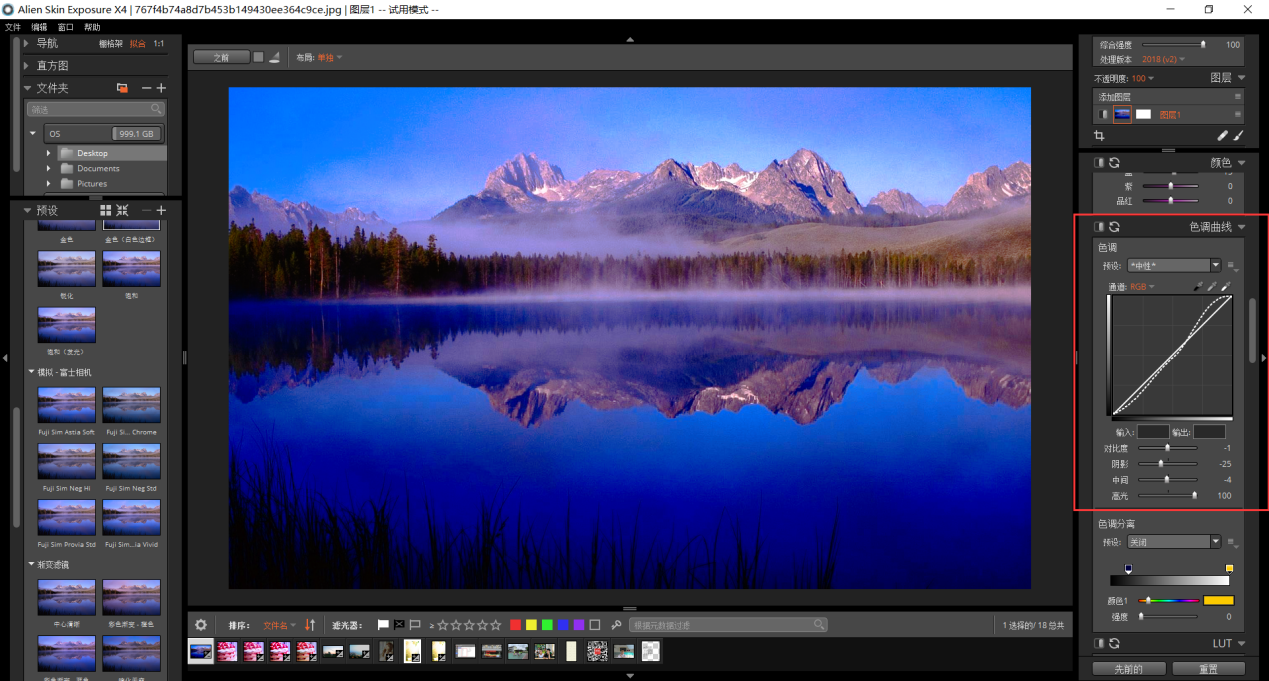
Task: Expand the 直方图 panel
Action: [x=27, y=65]
